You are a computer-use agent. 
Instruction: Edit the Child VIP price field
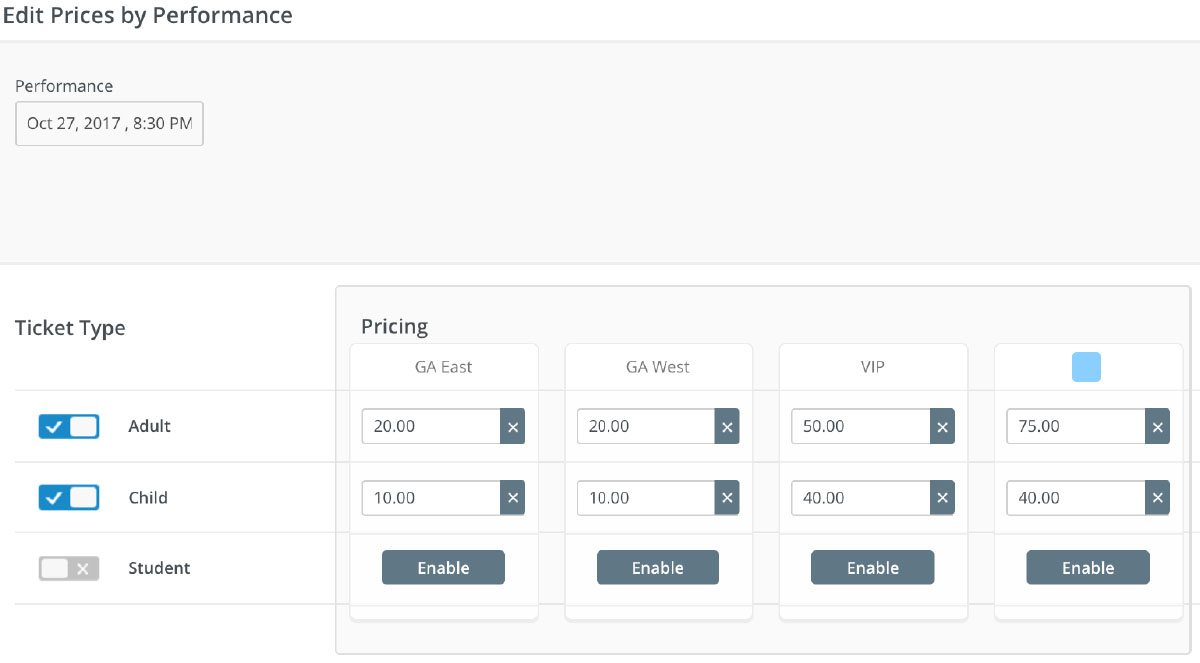tap(860, 498)
